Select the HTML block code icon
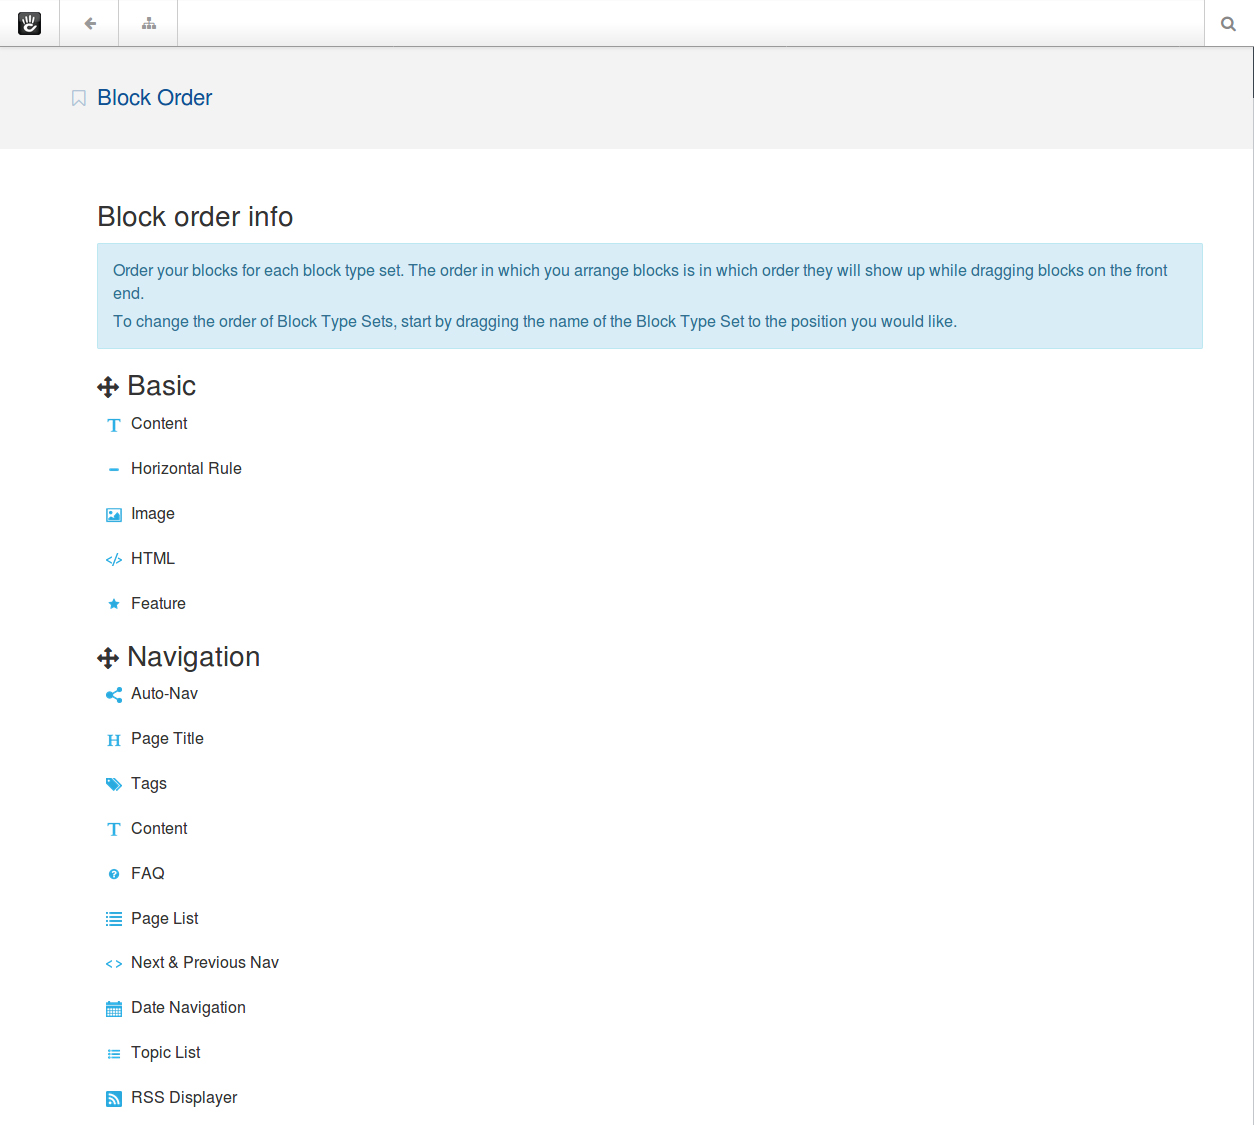This screenshot has height=1125, width=1254. point(113,559)
